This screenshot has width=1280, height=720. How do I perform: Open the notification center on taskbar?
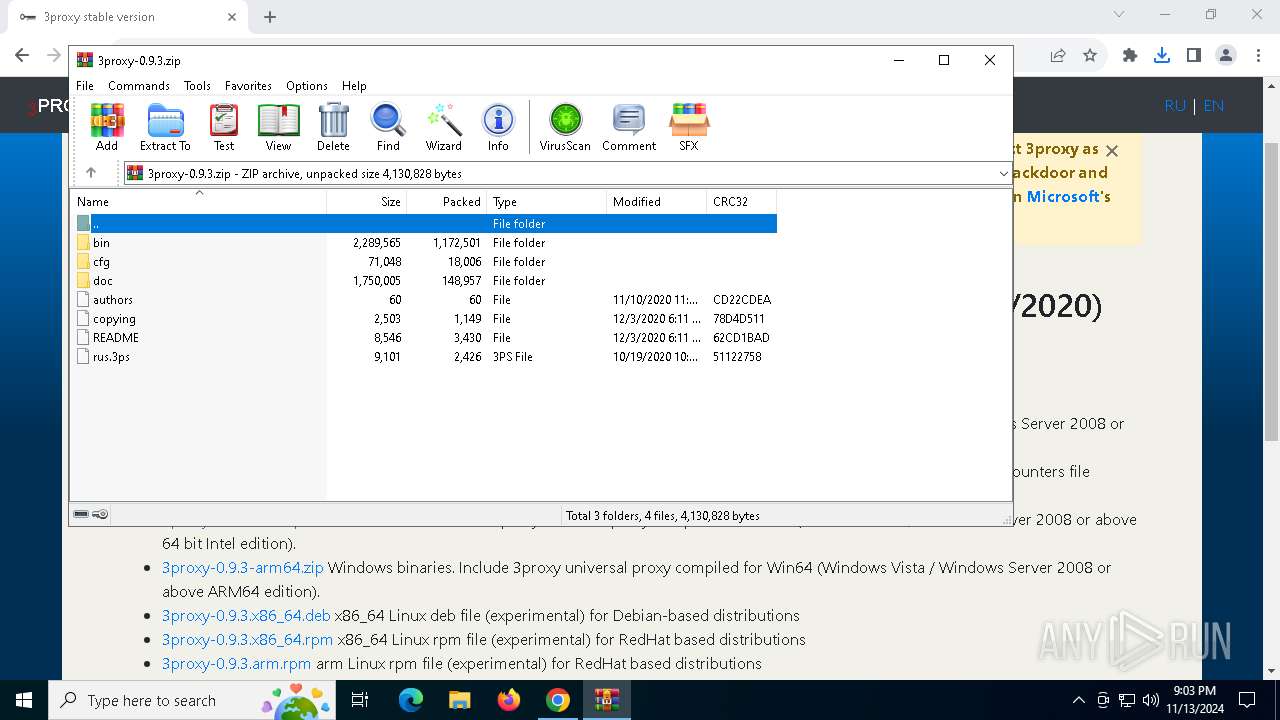tap(1247, 700)
